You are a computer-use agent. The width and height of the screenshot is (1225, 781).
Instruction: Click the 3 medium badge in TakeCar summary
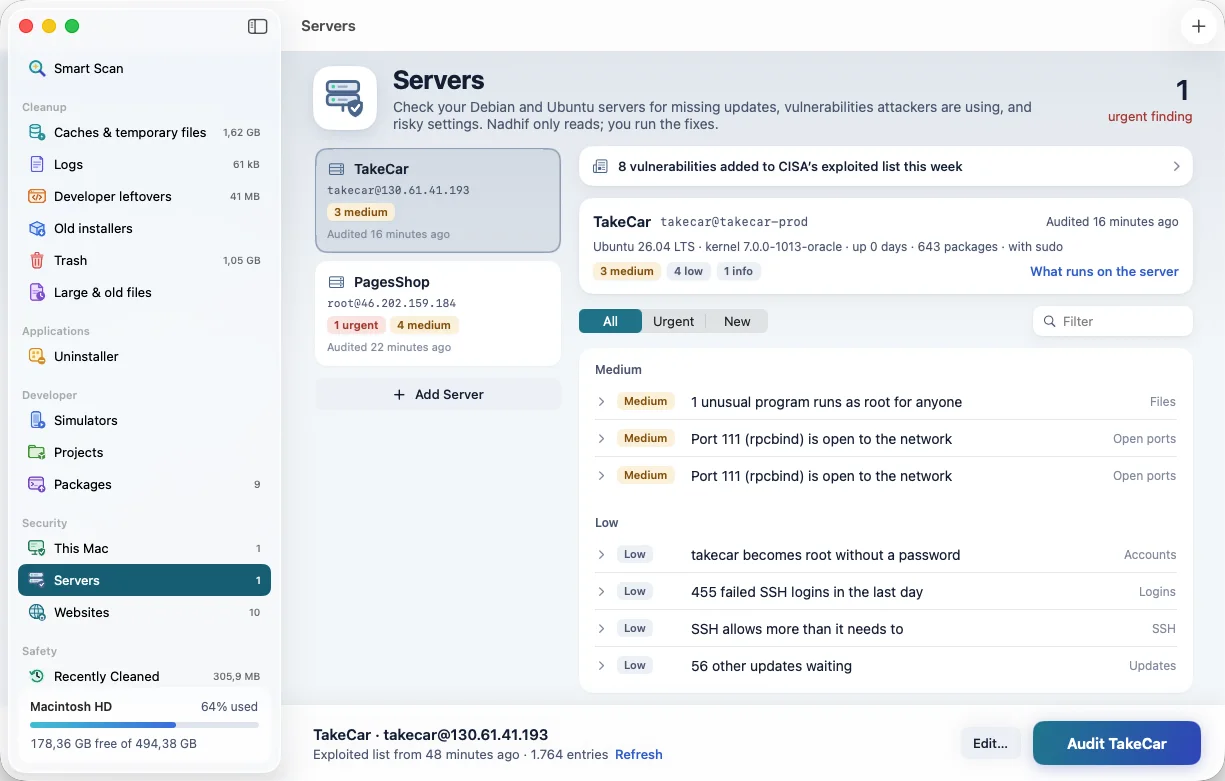point(626,271)
